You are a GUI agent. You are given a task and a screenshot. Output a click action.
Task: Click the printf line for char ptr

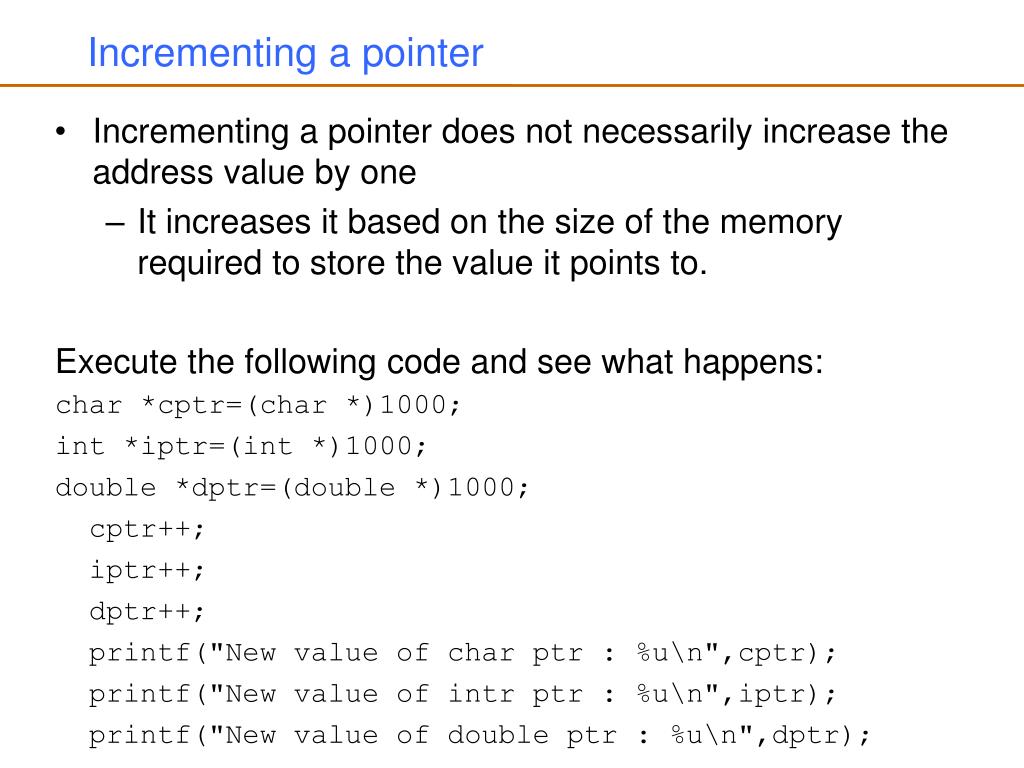[462, 653]
